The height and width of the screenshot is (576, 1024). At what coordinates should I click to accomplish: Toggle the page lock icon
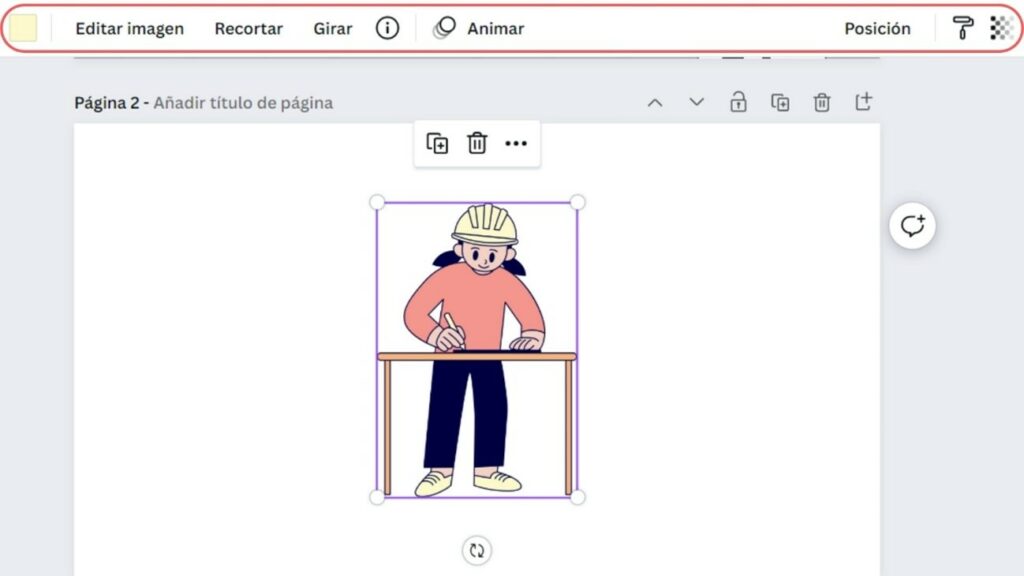click(738, 102)
